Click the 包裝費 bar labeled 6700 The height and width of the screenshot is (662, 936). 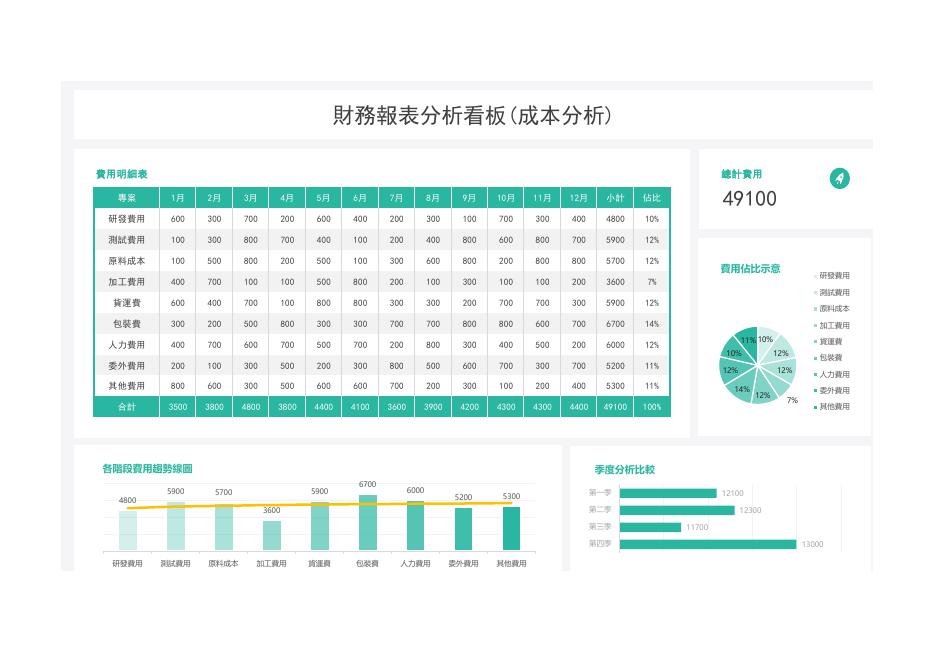[368, 522]
